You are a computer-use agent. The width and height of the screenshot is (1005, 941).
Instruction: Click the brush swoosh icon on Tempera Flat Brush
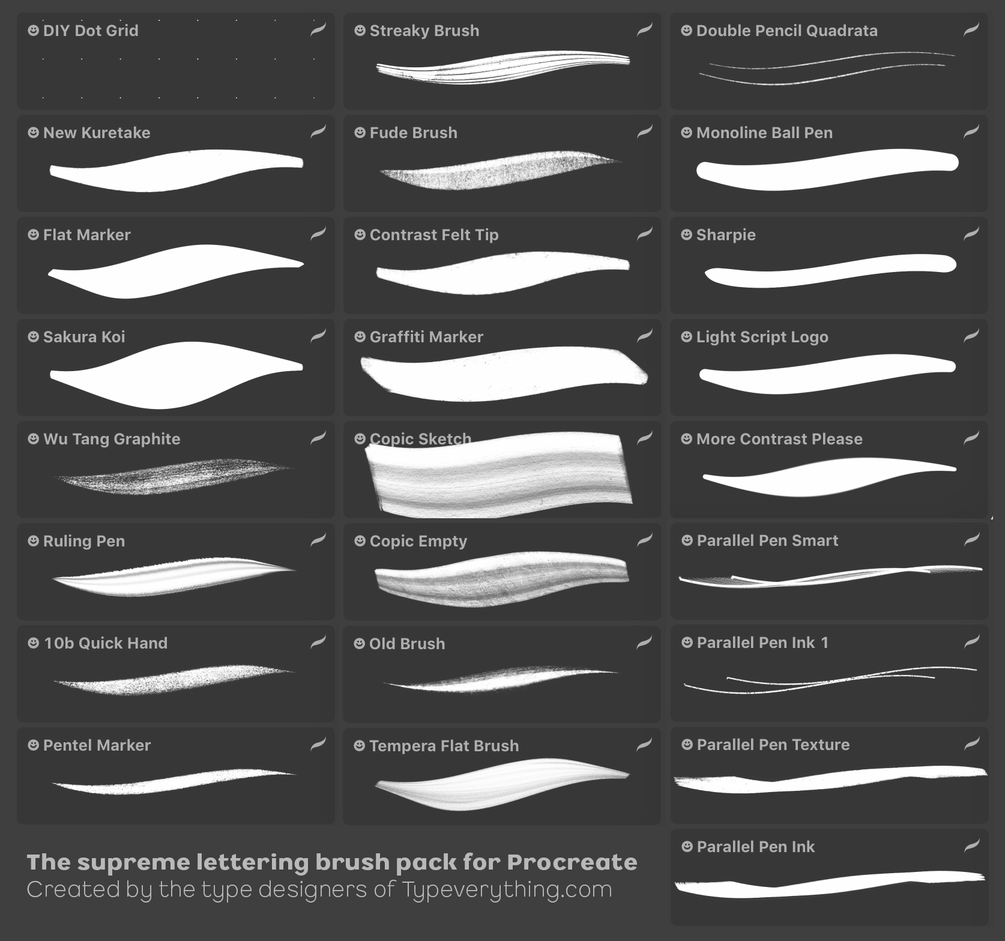pos(644,744)
